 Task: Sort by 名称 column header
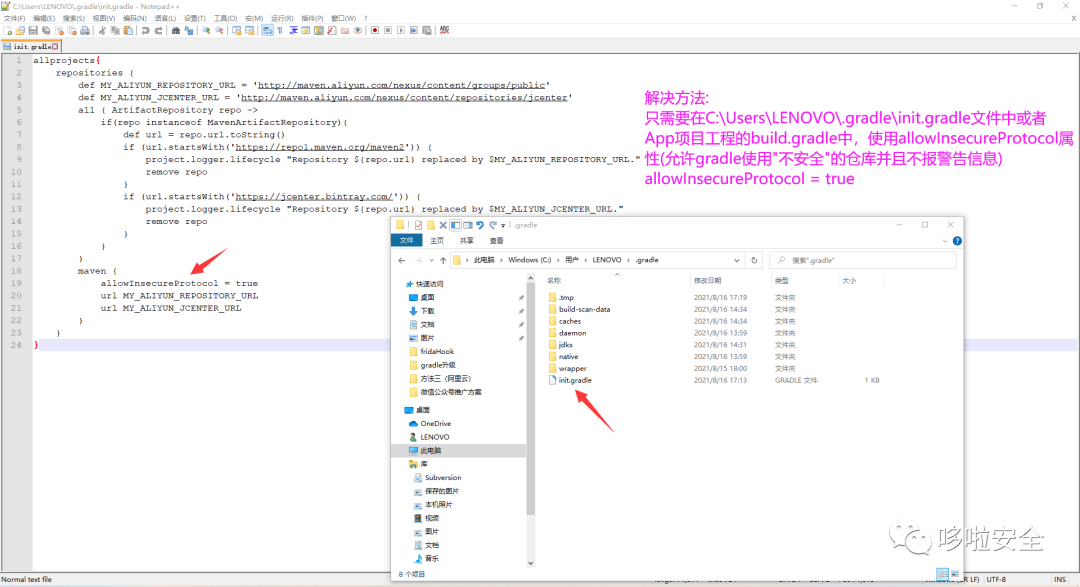coord(554,280)
